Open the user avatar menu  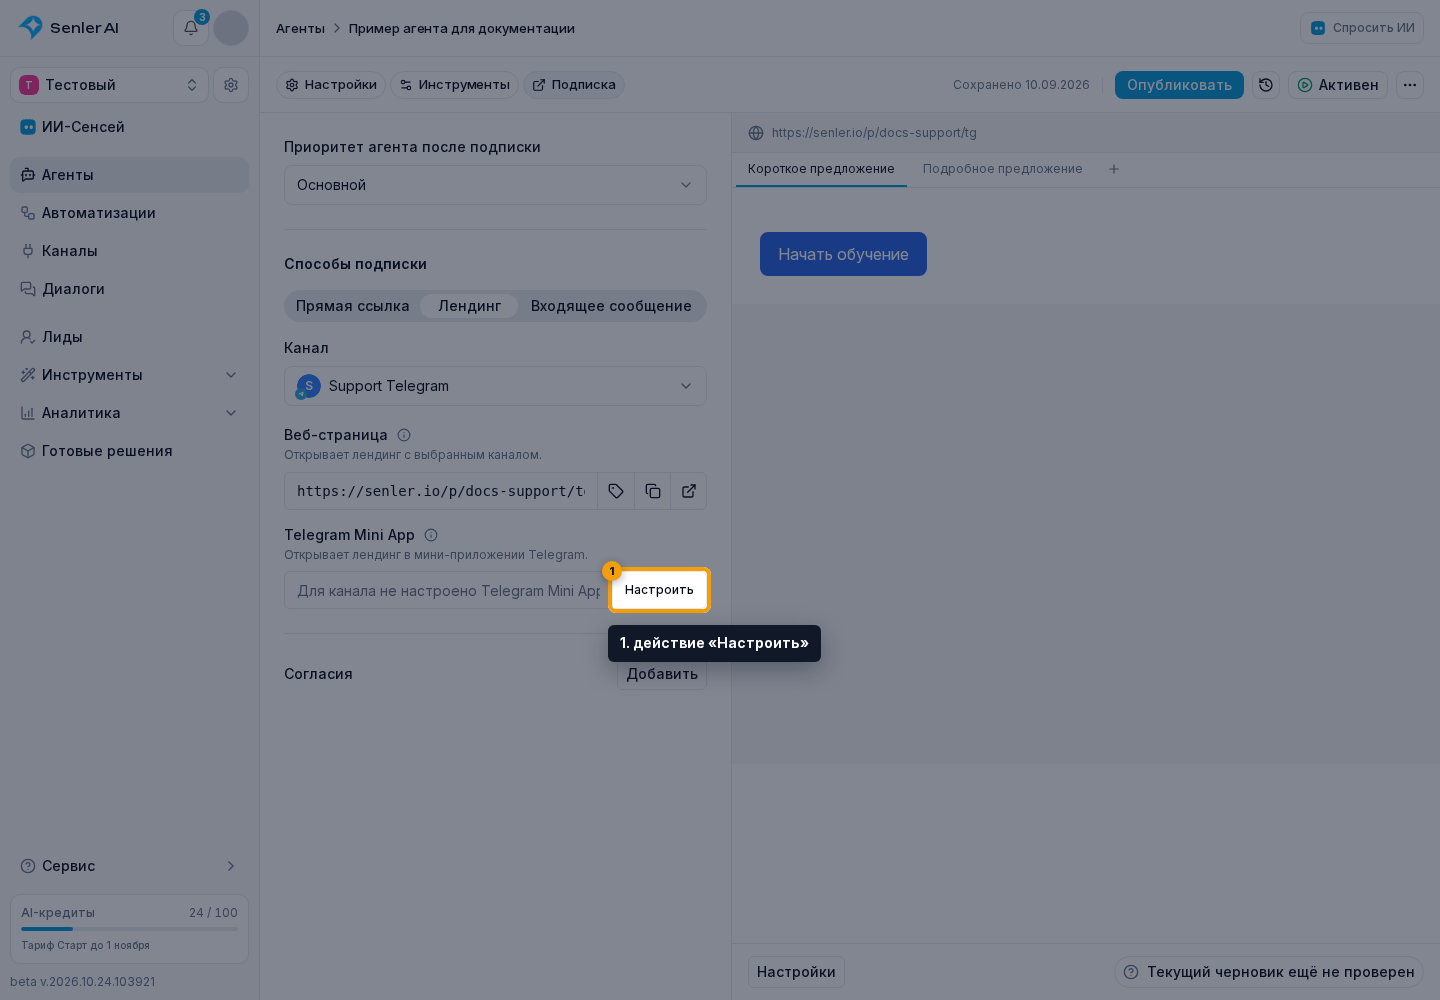pos(231,28)
